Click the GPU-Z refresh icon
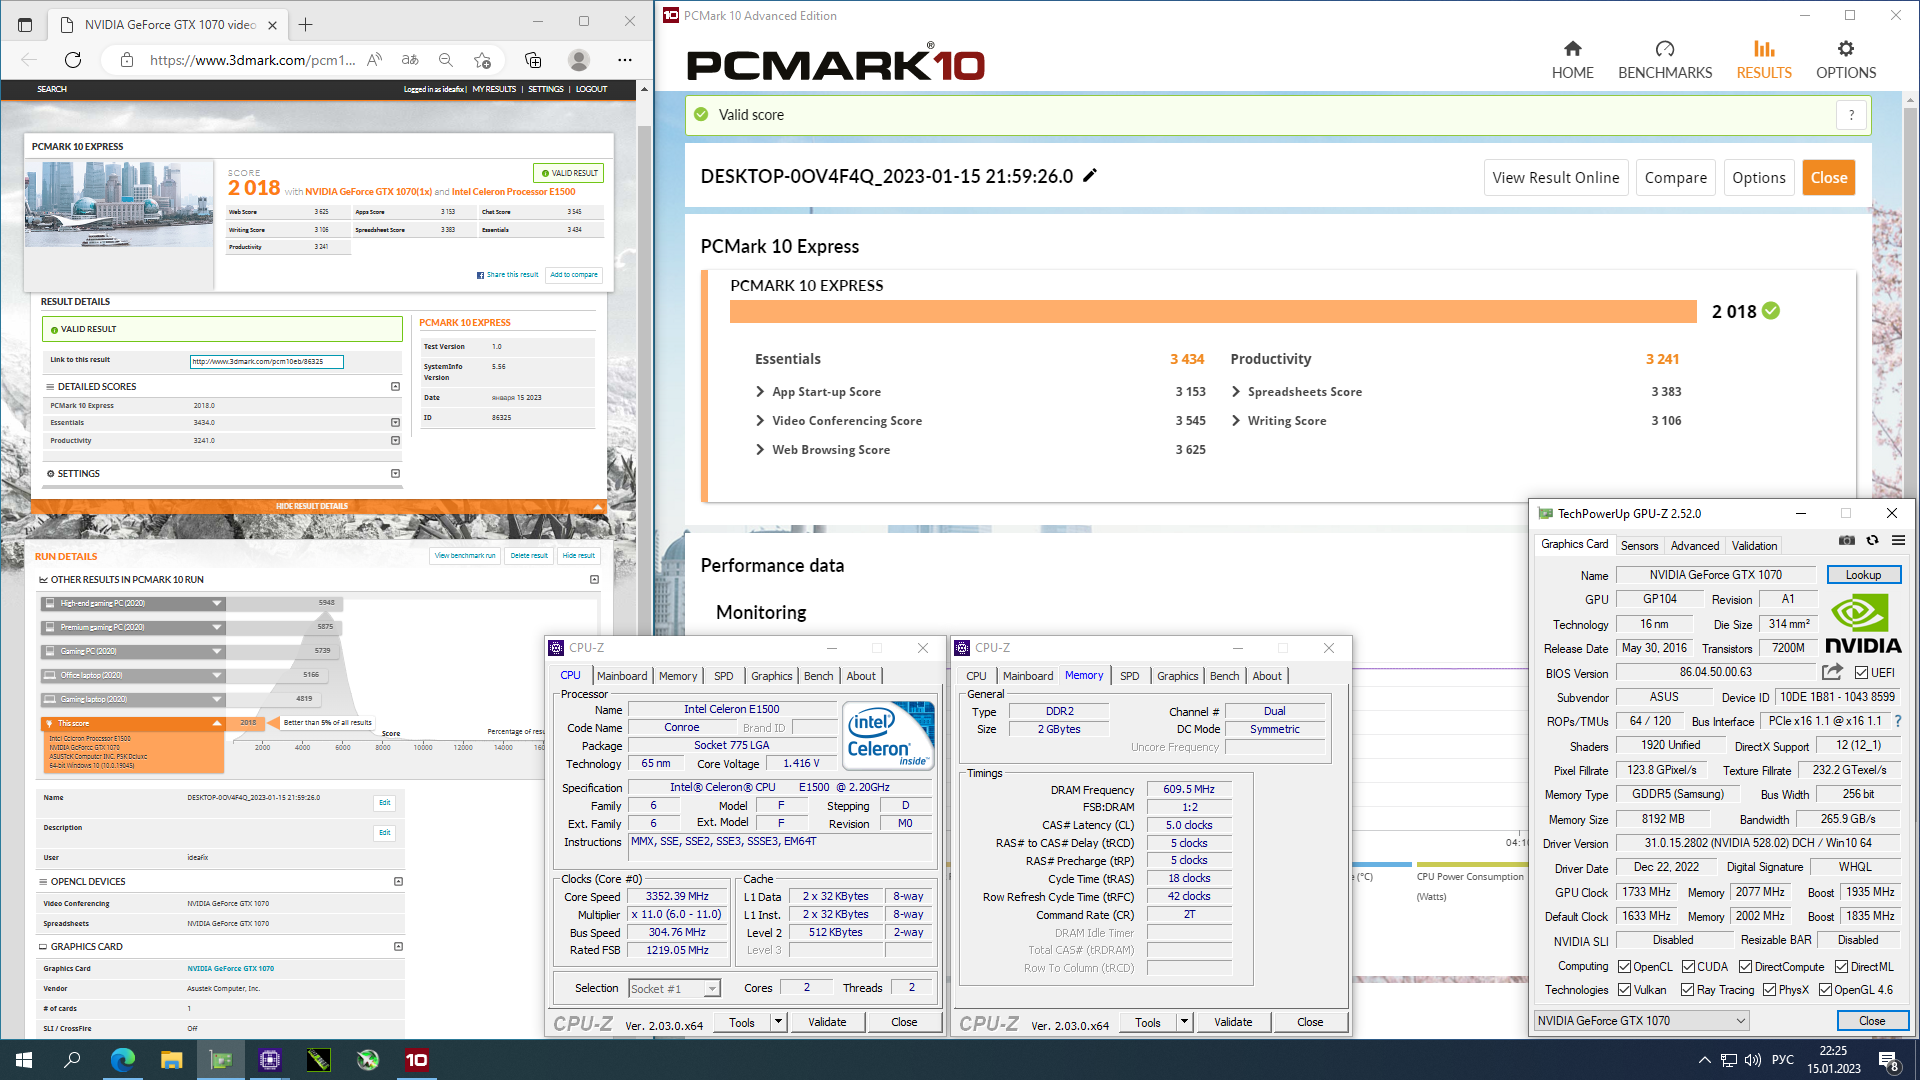Screen dimensions: 1920x1080 [1872, 541]
